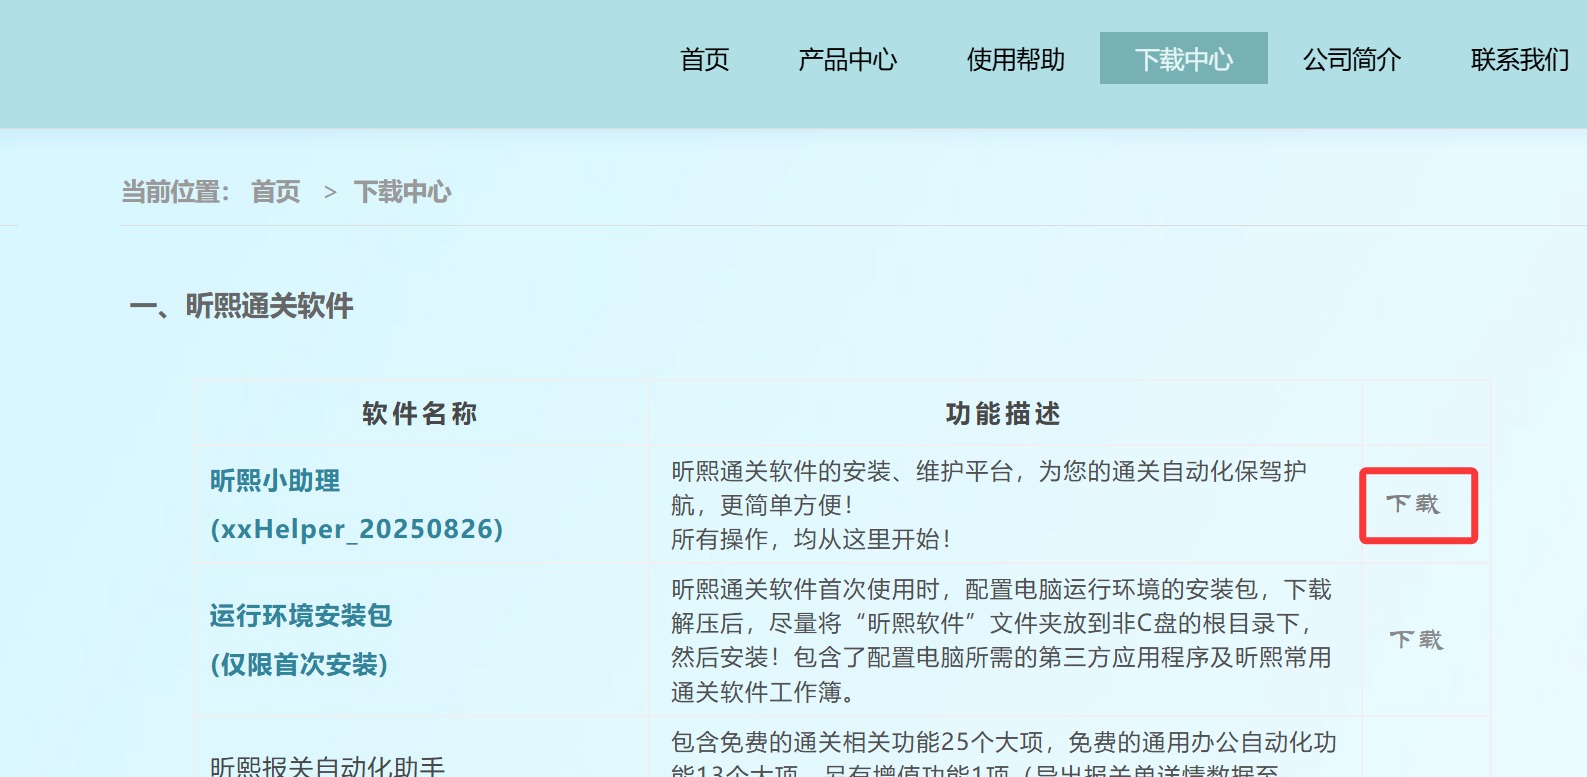Click the 功能描述 table column header
The width and height of the screenshot is (1587, 777).
tap(1003, 414)
